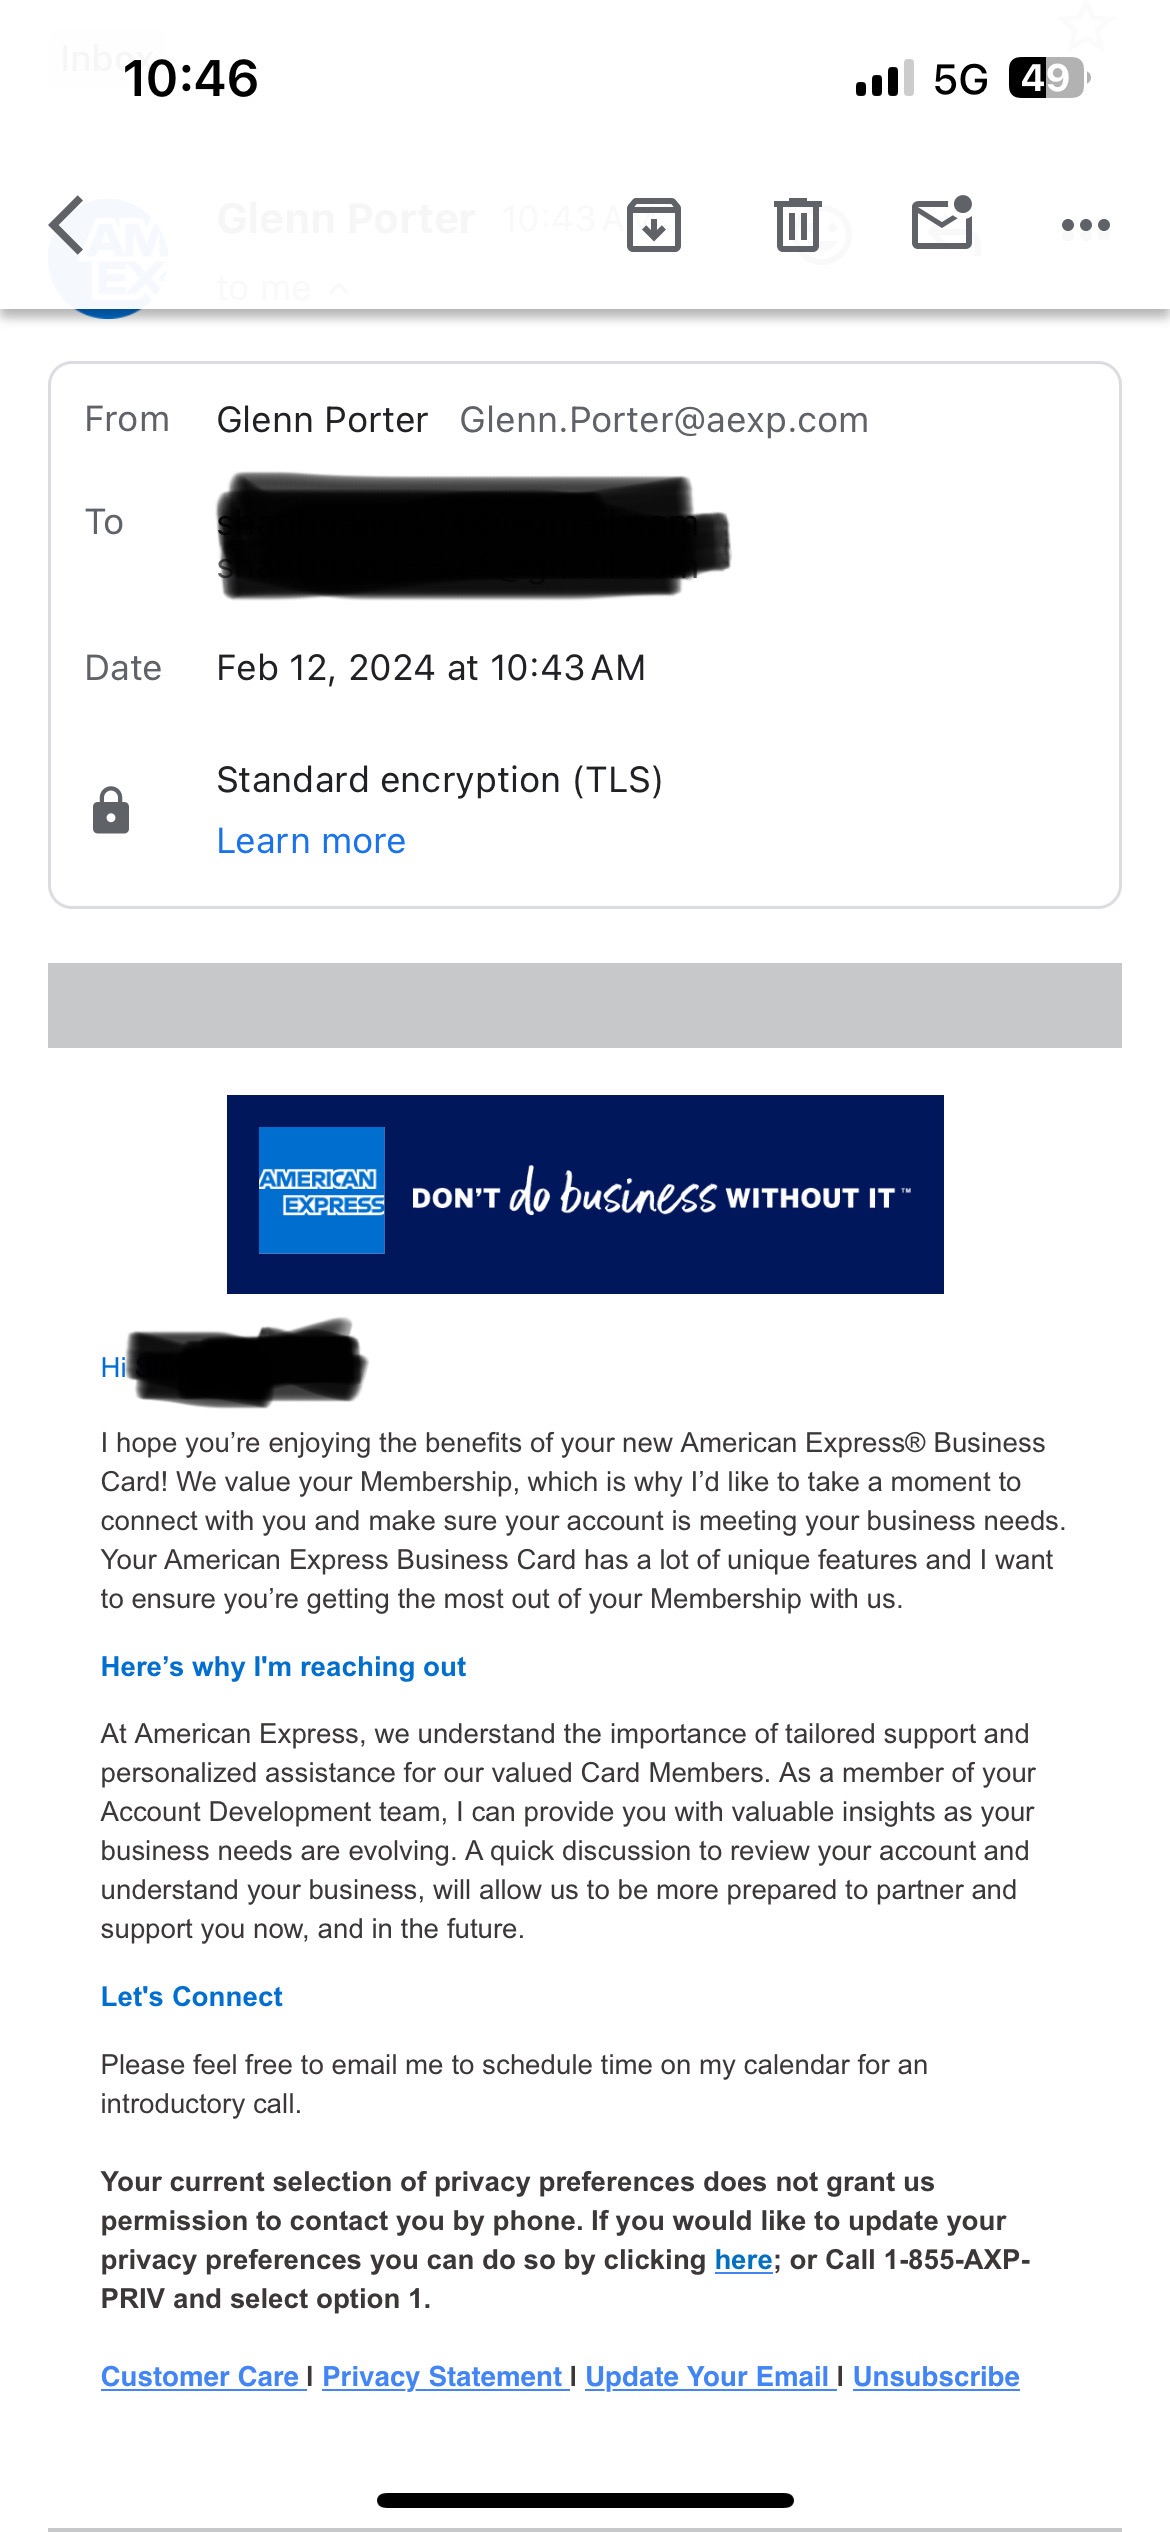Click the "here" privacy preferences link
1170x2532 pixels.
click(743, 2260)
